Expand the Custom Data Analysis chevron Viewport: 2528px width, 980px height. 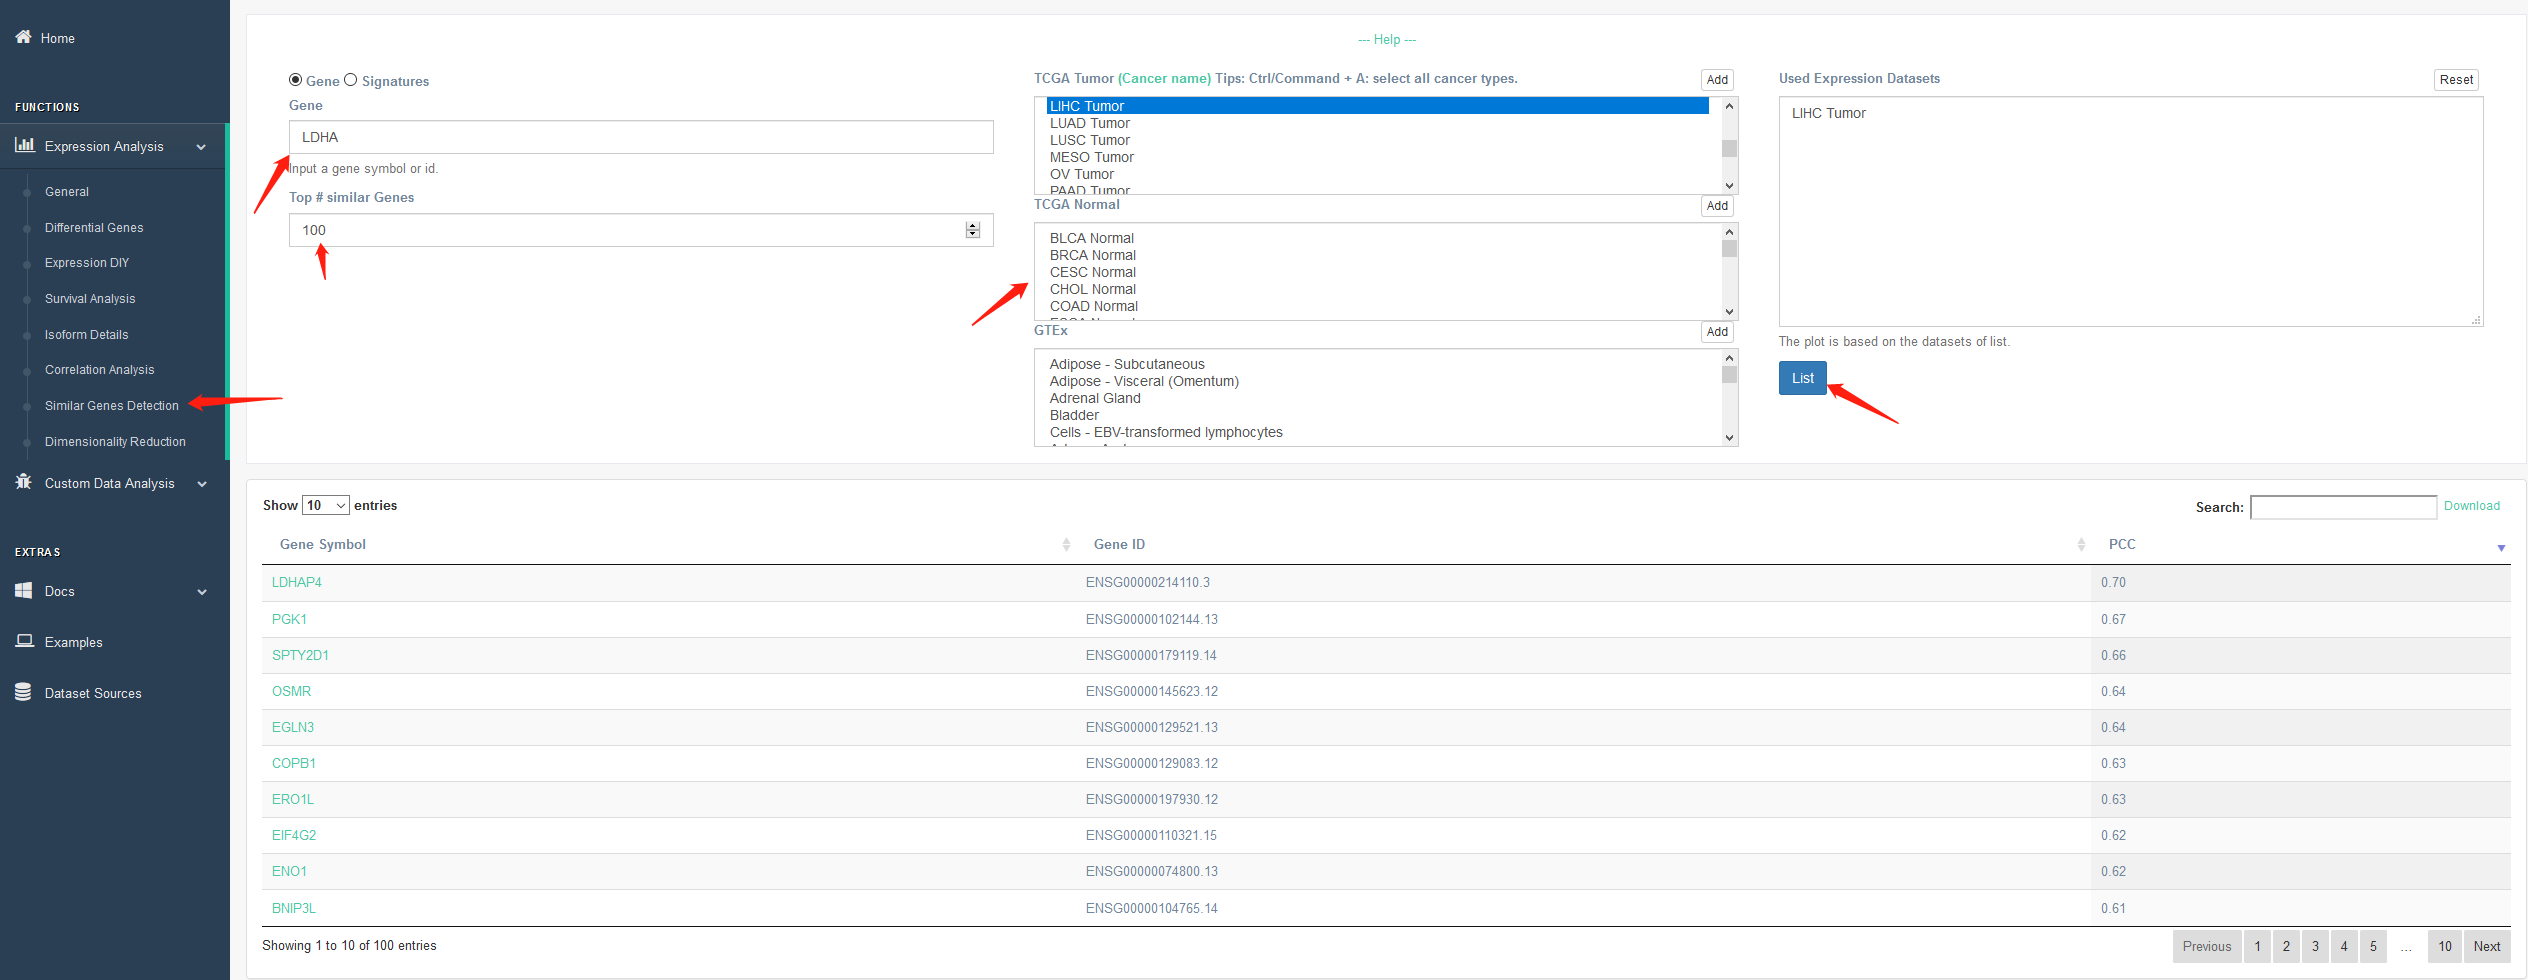click(x=202, y=484)
